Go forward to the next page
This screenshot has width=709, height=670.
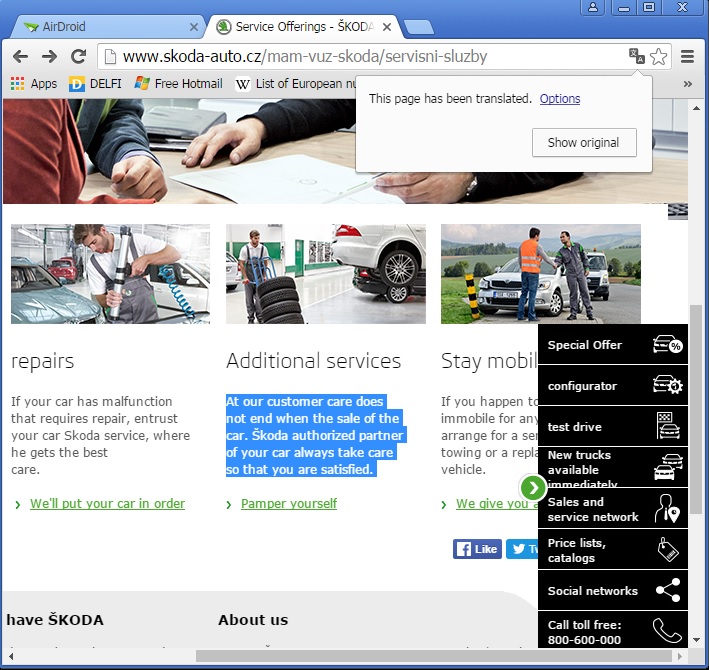pos(49,57)
